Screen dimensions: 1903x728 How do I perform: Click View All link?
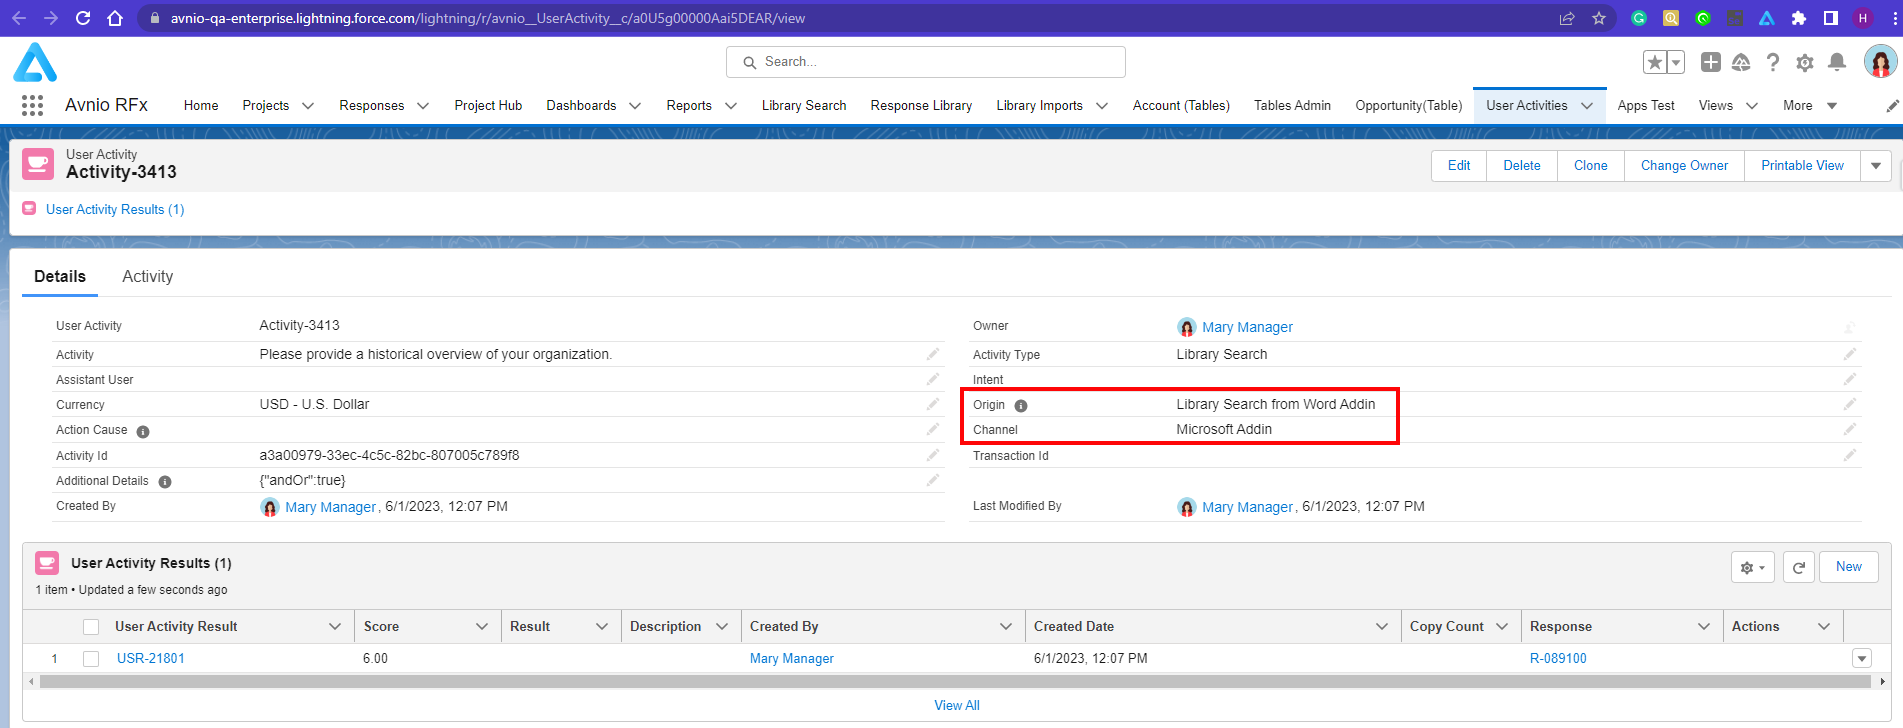[x=957, y=706]
